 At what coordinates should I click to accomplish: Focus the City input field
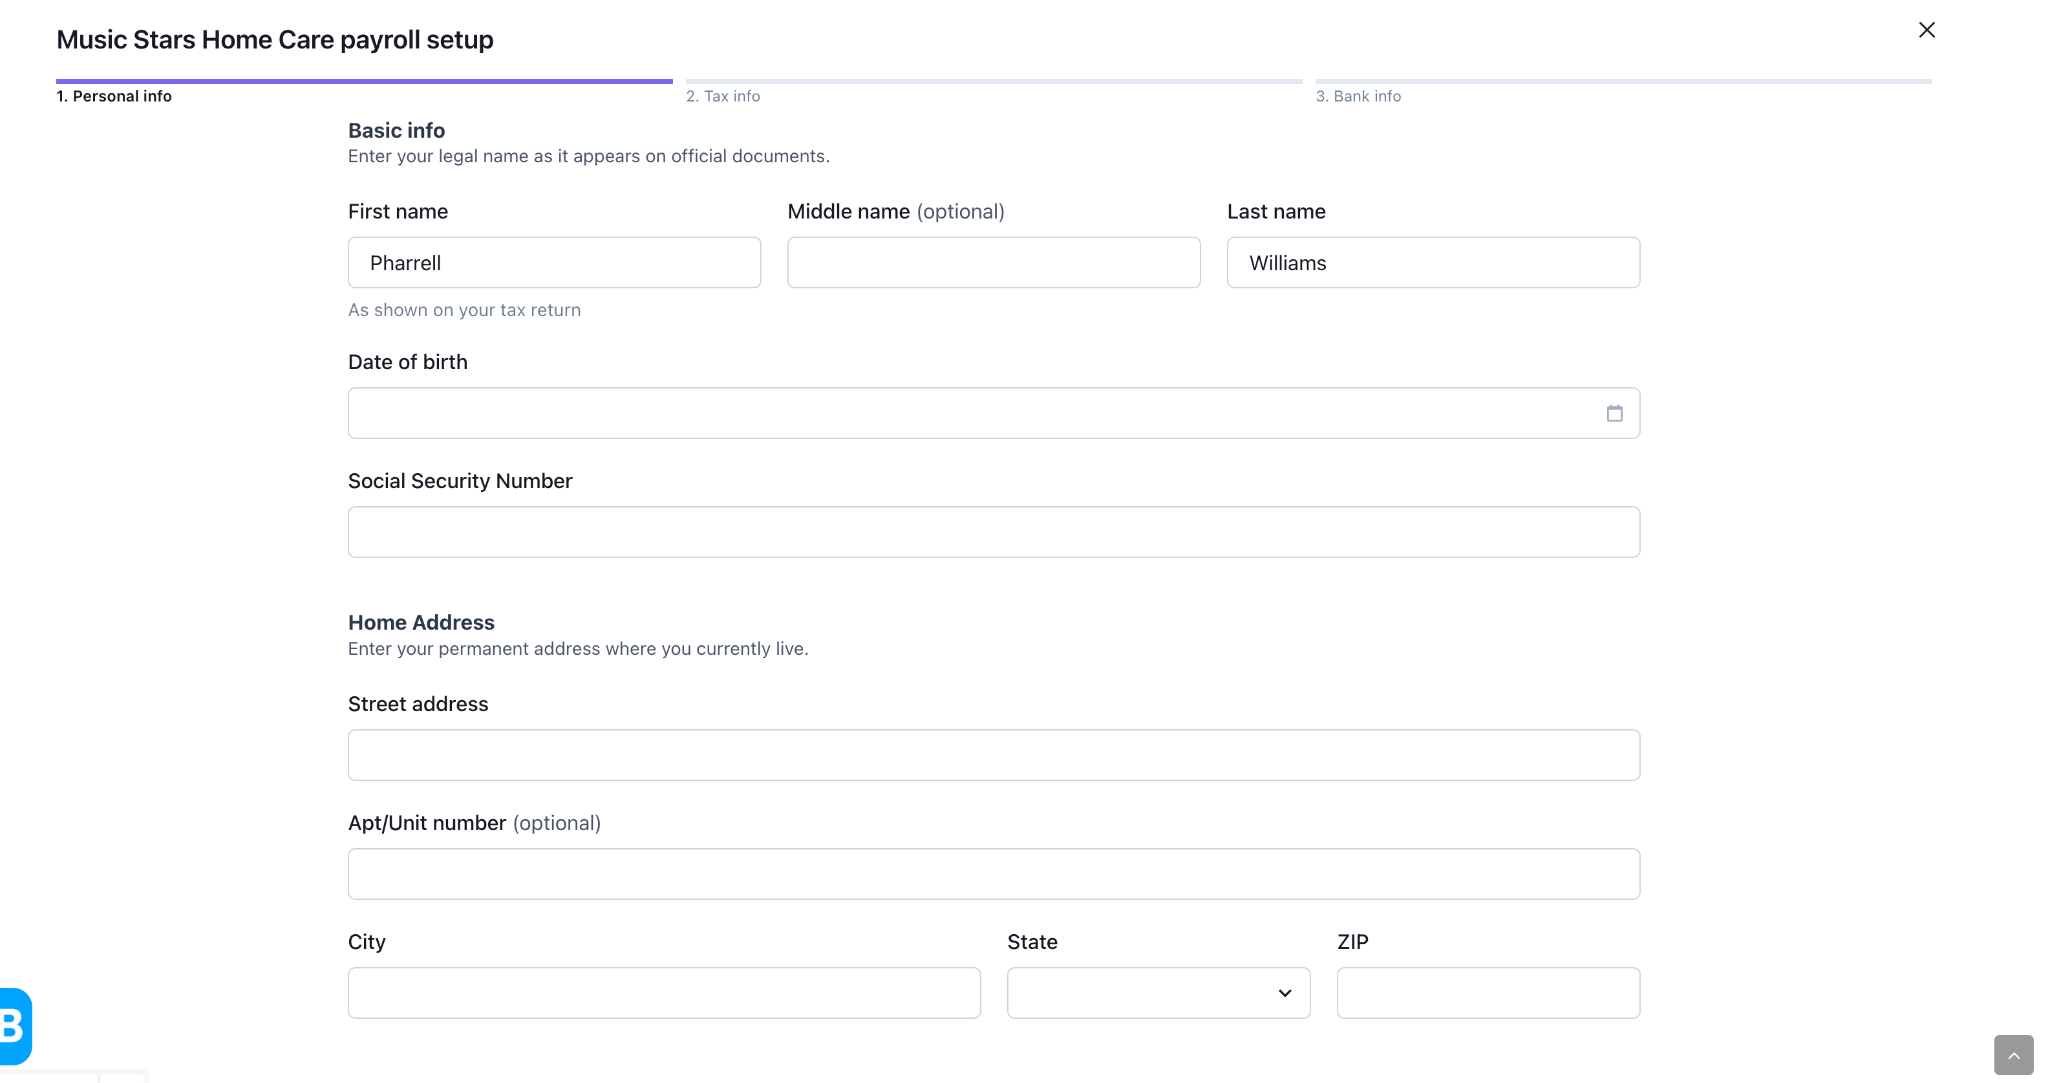tap(664, 993)
